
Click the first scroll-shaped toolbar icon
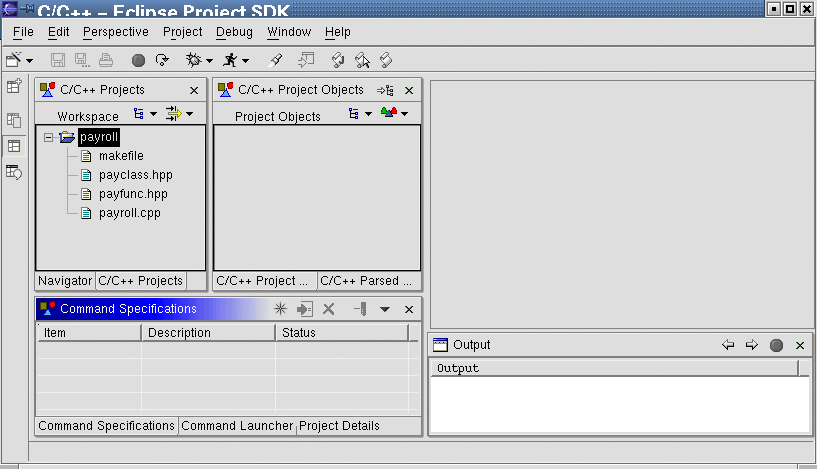point(338,60)
